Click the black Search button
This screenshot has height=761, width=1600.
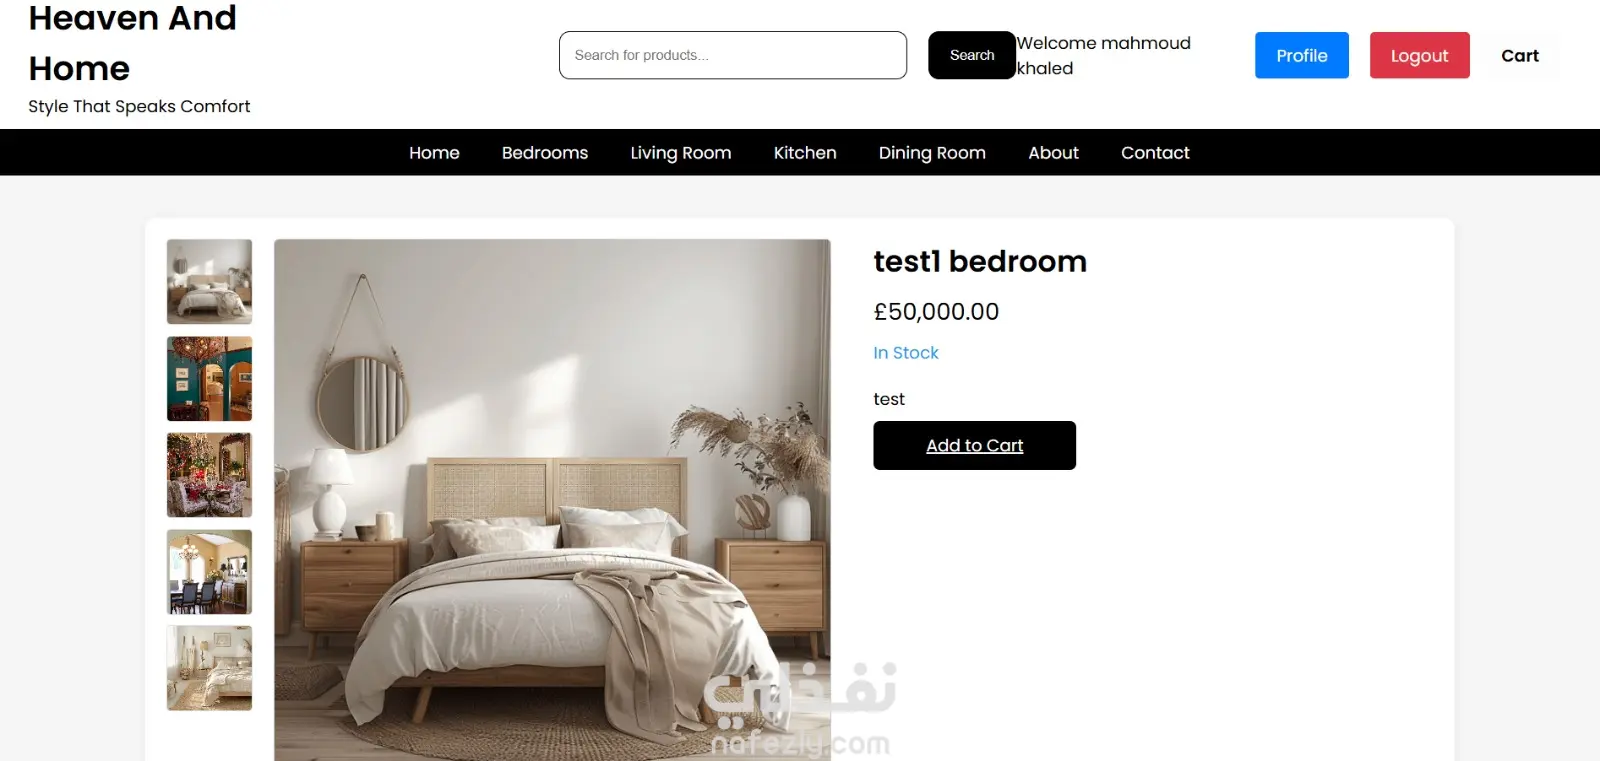(x=972, y=55)
